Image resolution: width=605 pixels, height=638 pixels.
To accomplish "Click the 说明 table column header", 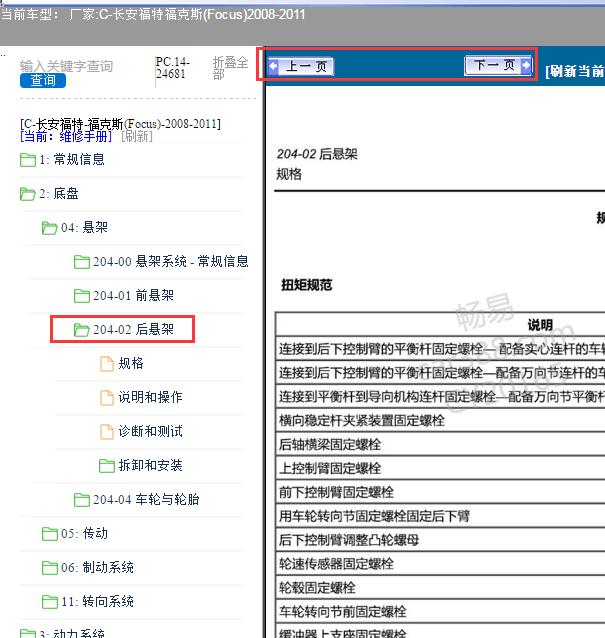I will tap(540, 325).
